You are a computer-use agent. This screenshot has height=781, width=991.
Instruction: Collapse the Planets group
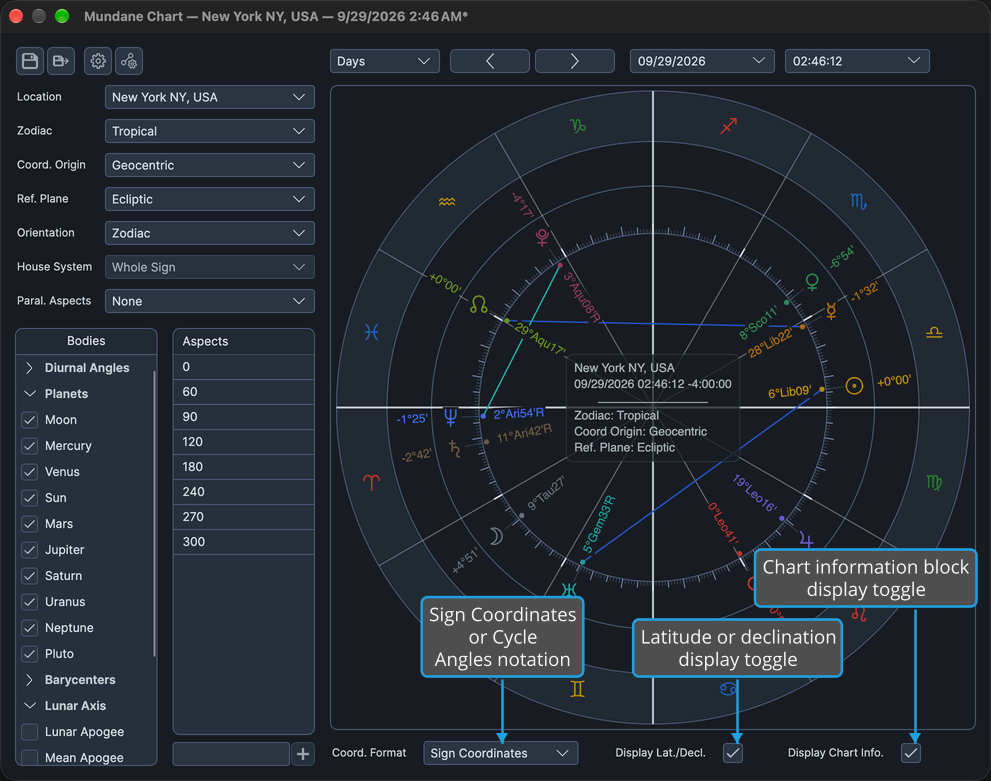click(29, 394)
